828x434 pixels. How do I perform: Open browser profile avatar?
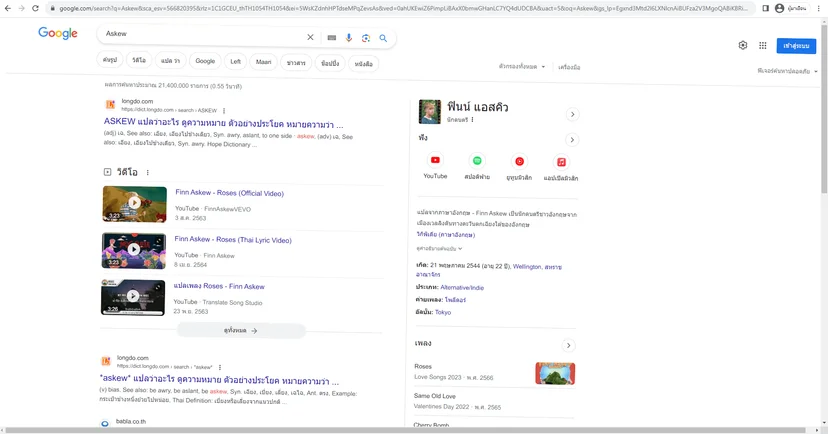779,8
